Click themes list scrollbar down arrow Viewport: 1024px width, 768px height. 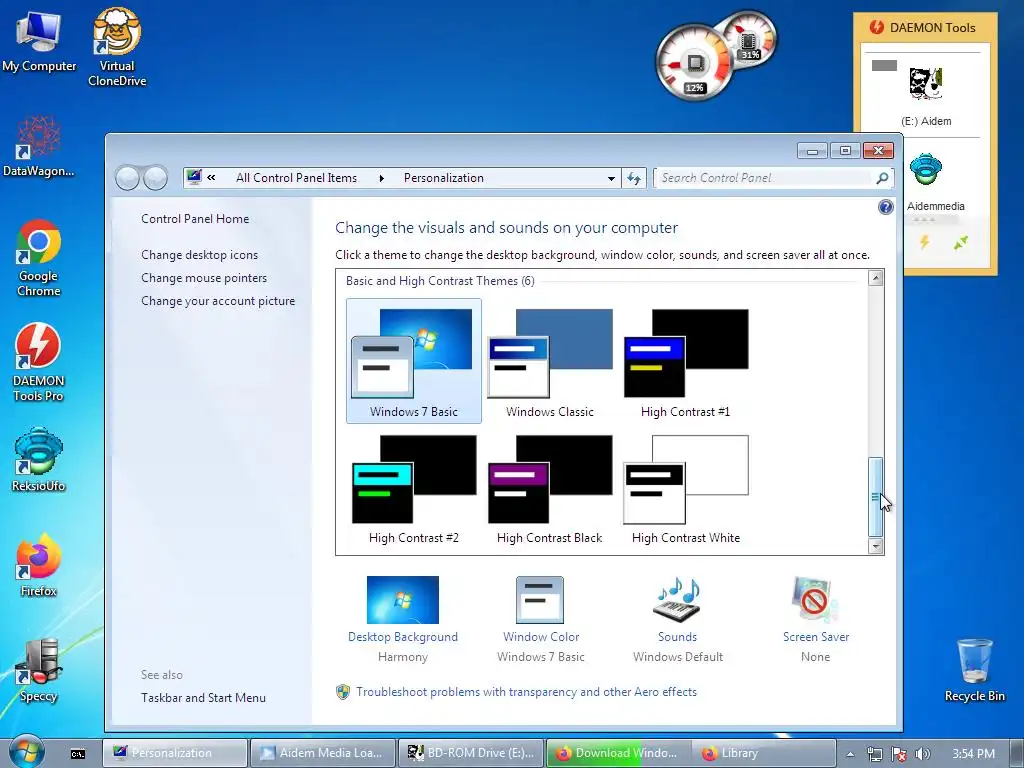pos(876,546)
